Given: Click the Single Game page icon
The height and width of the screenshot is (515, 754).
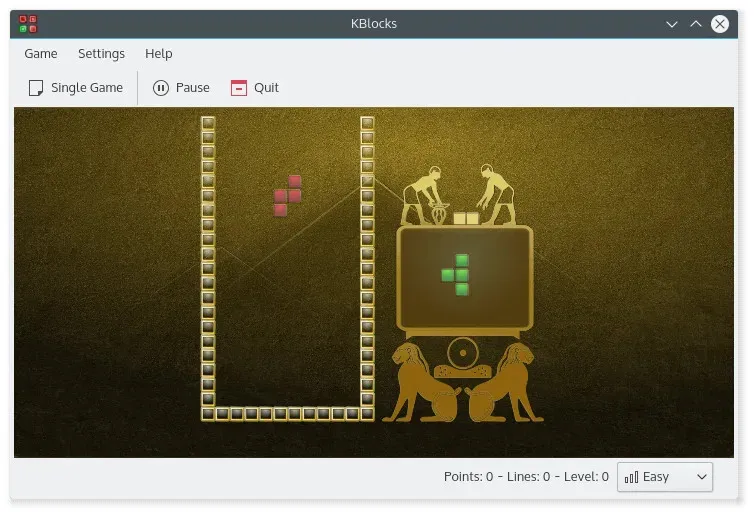Looking at the screenshot, I should 36,88.
